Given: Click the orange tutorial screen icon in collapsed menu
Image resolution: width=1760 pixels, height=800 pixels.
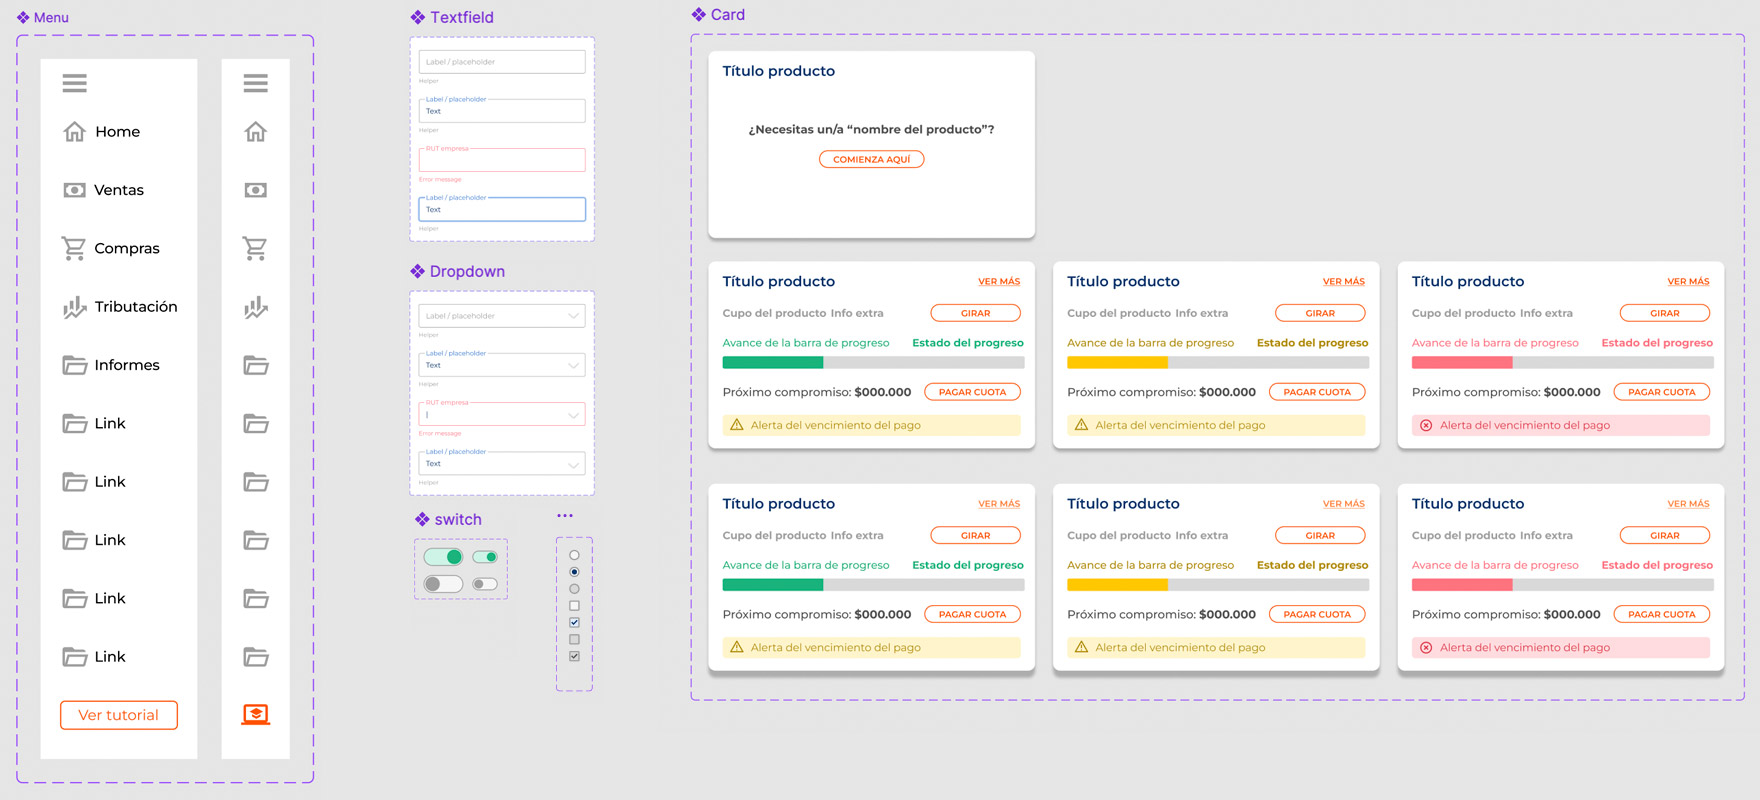Looking at the screenshot, I should pos(256,714).
